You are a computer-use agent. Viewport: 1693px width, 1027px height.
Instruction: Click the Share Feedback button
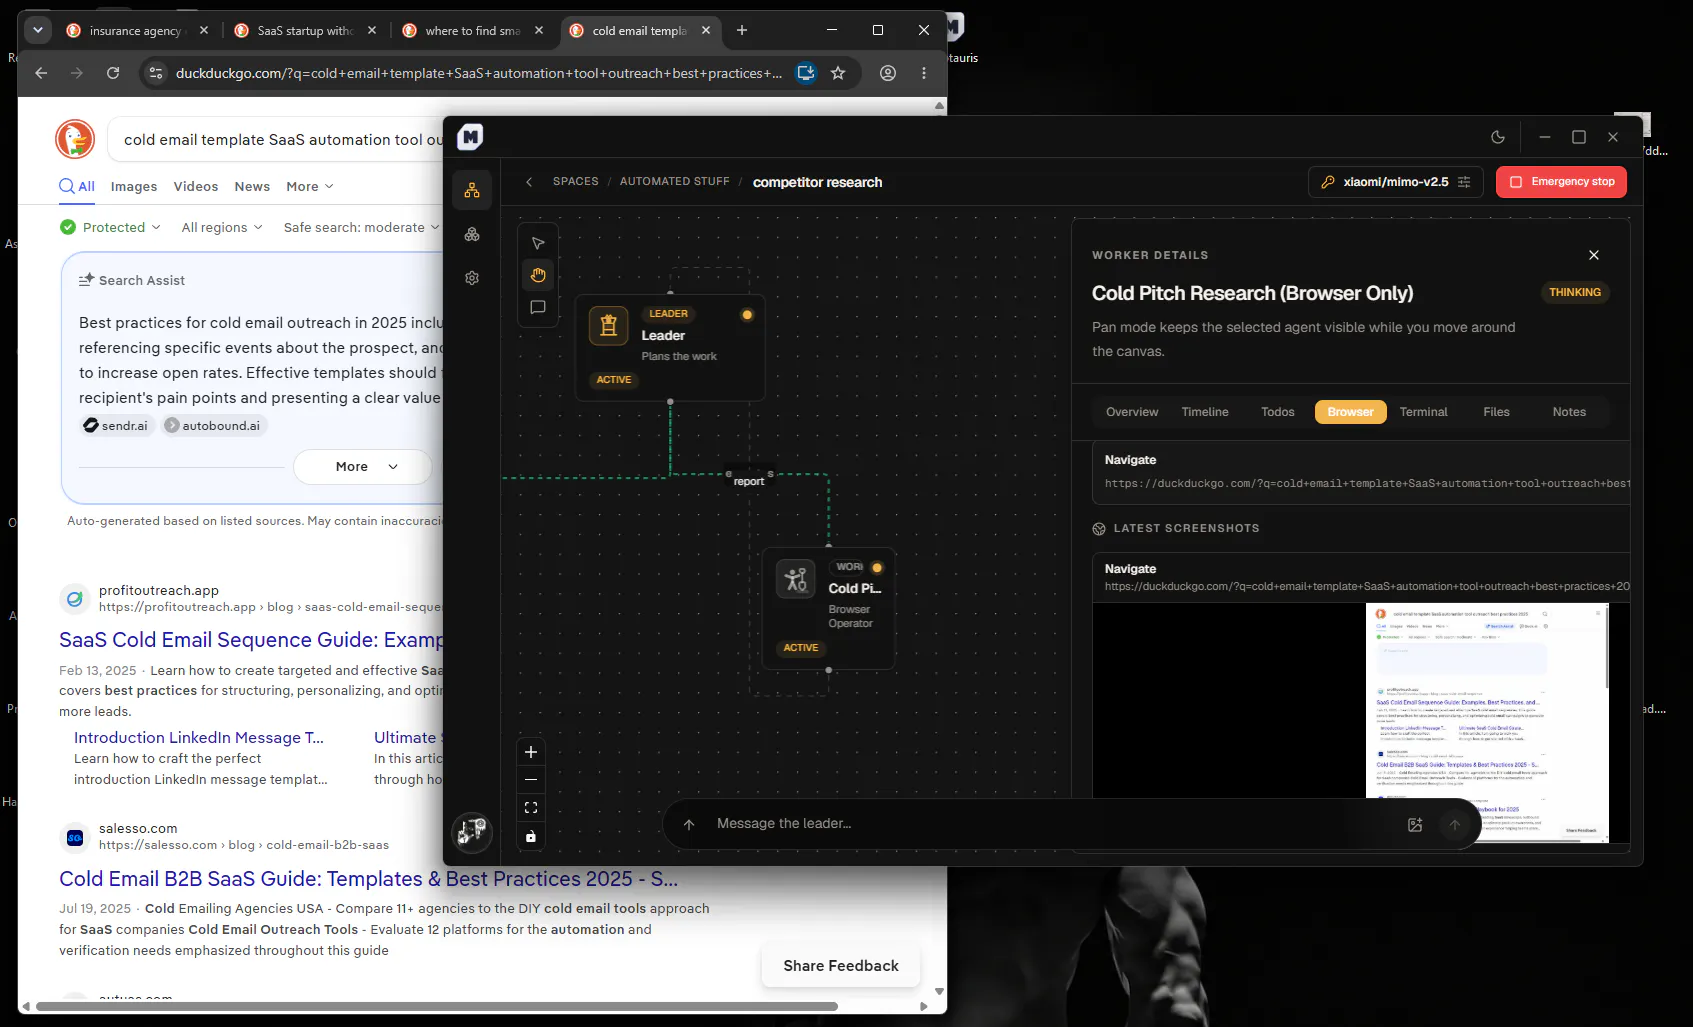tap(841, 966)
